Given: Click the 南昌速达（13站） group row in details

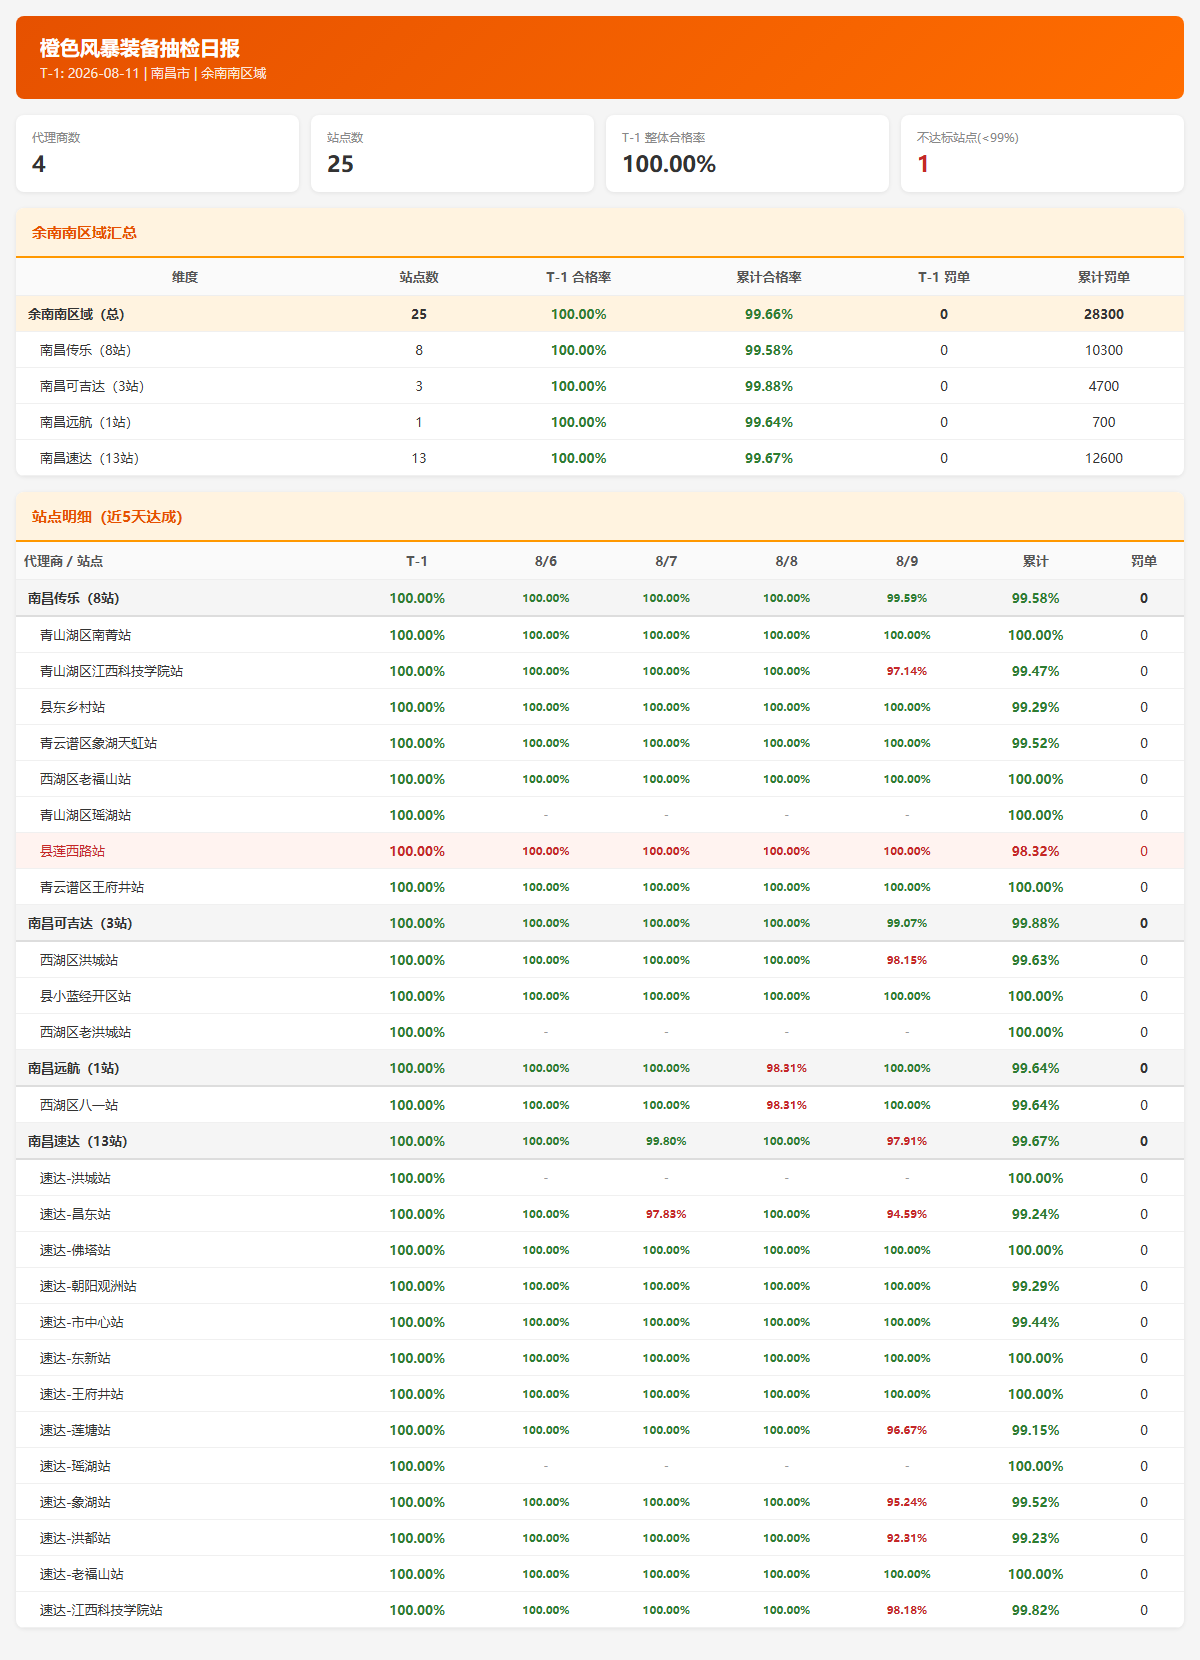Looking at the screenshot, I should [x=600, y=1141].
